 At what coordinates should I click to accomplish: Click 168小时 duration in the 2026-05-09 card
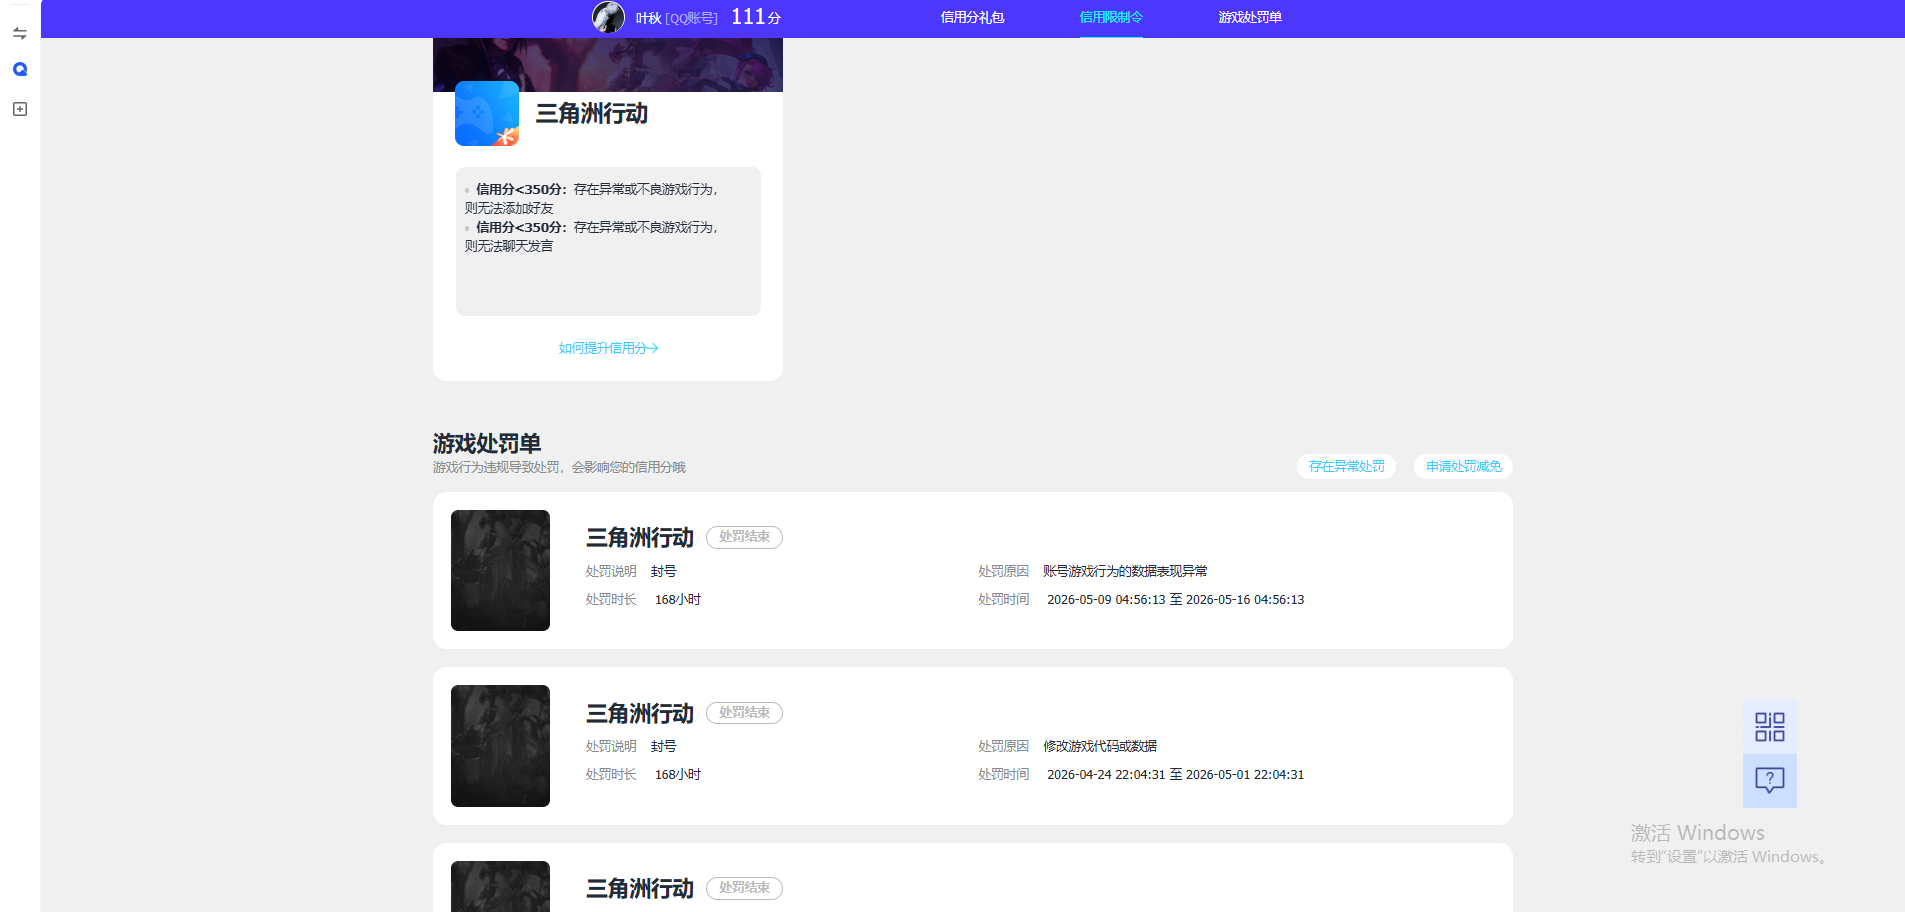[678, 600]
